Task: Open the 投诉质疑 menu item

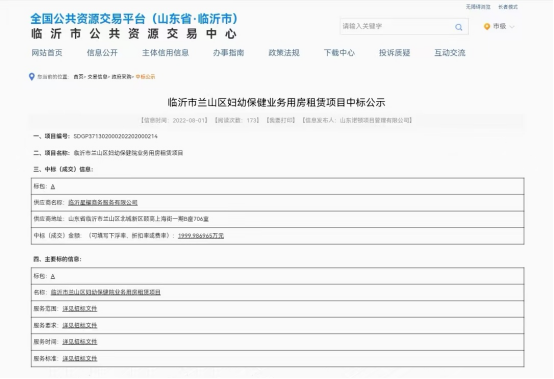Action: pyautogui.click(x=394, y=53)
